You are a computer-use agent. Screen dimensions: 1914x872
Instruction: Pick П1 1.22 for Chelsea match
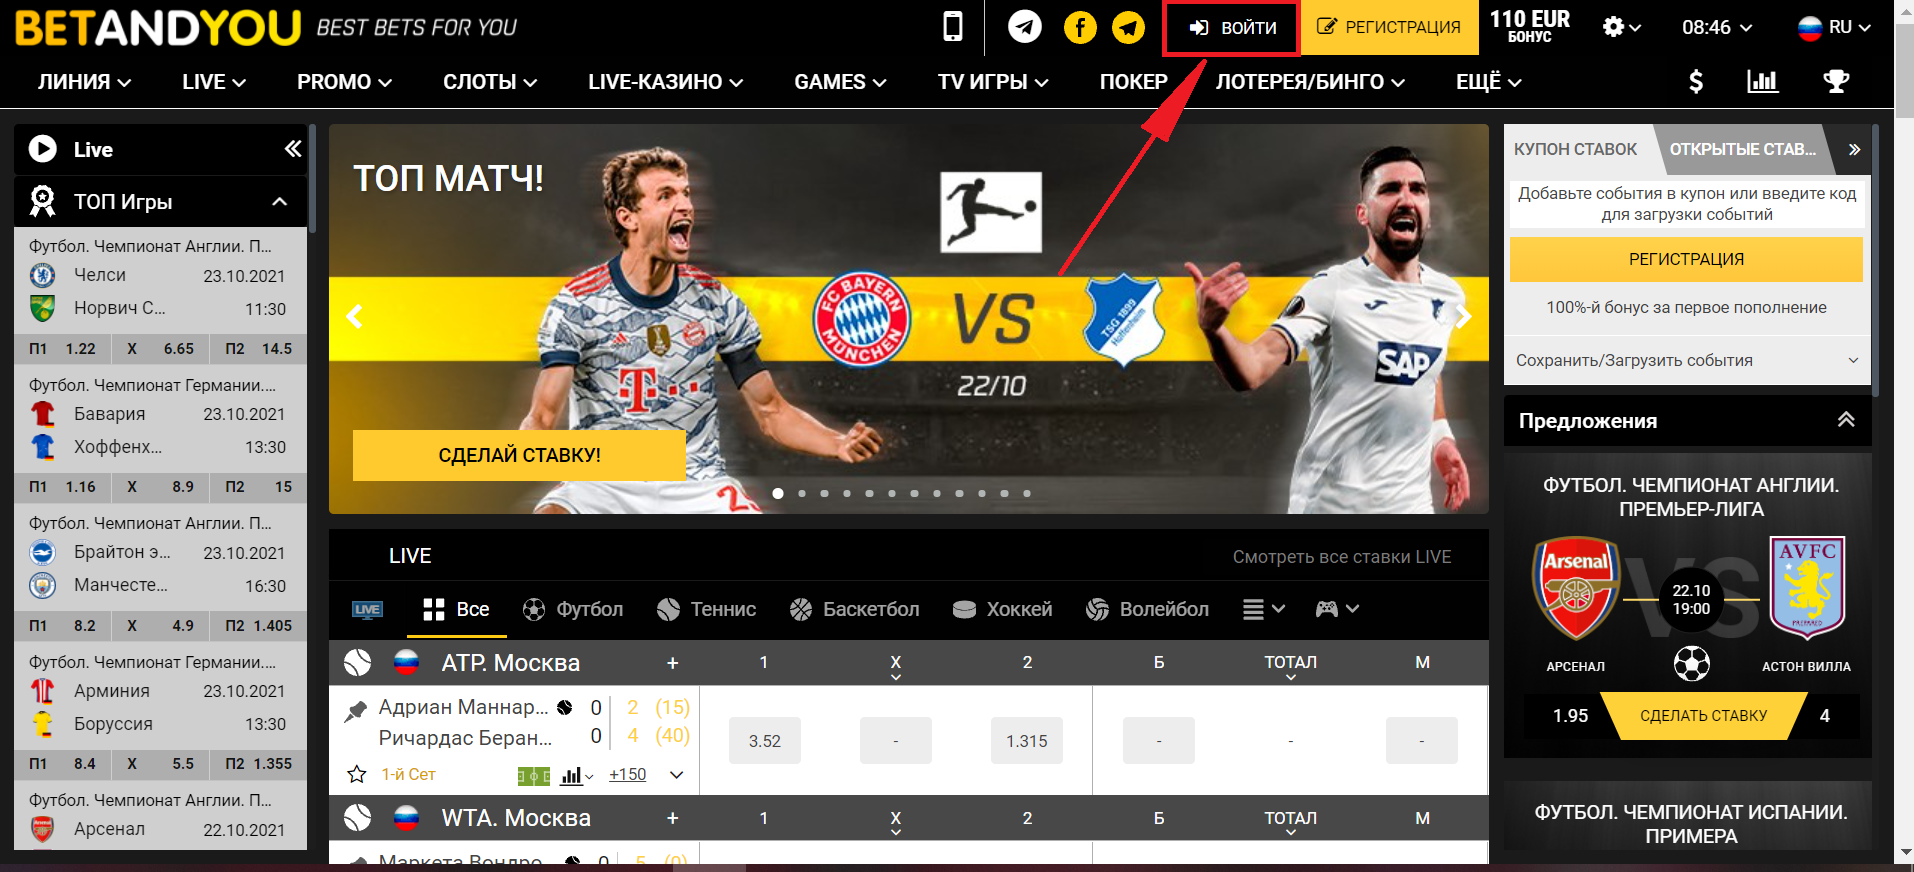pyautogui.click(x=62, y=349)
